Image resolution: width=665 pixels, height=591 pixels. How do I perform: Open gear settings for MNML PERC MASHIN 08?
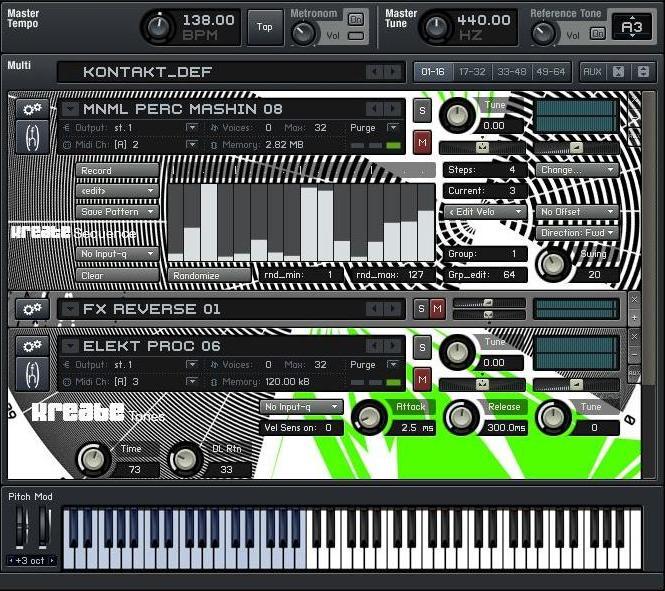[x=32, y=109]
